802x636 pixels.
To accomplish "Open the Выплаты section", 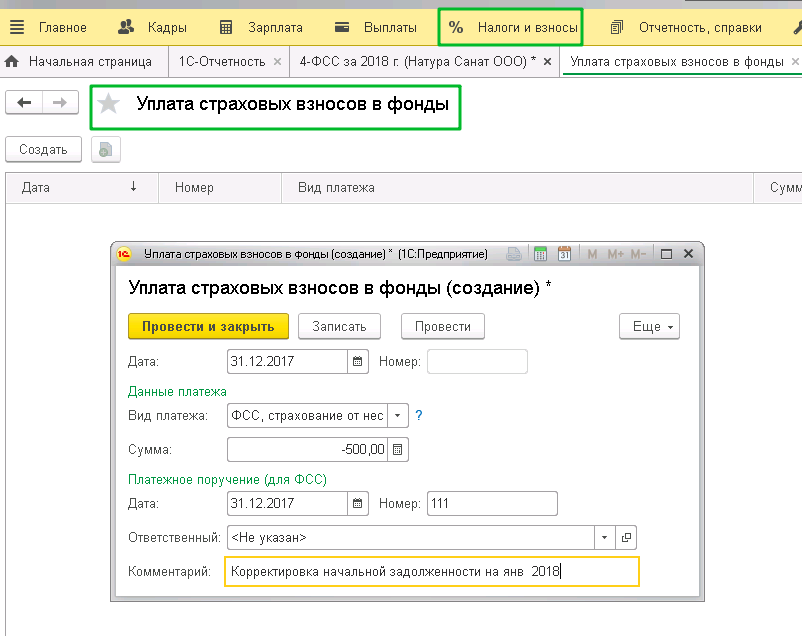I will tap(390, 28).
